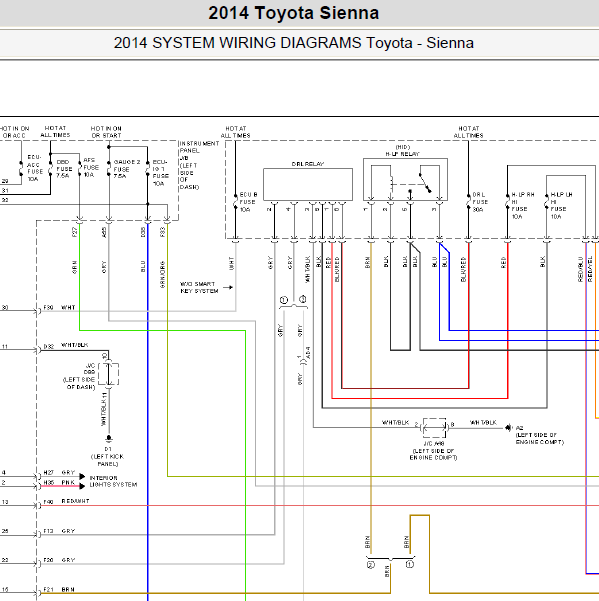Image resolution: width=599 pixels, height=601 pixels.
Task: Click the "DRL FUSE 30A" label
Action: tap(480, 202)
